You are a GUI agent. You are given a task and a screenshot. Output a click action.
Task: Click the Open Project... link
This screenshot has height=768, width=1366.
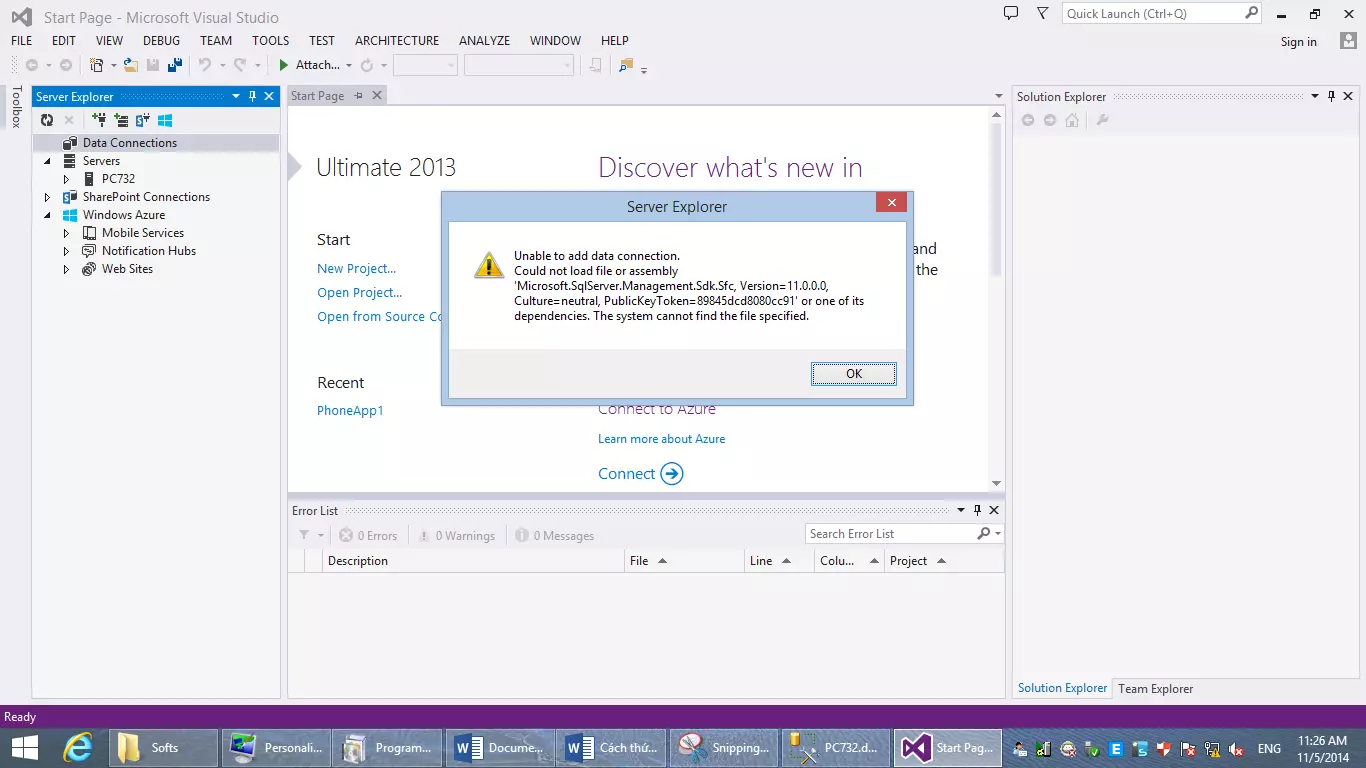point(360,292)
